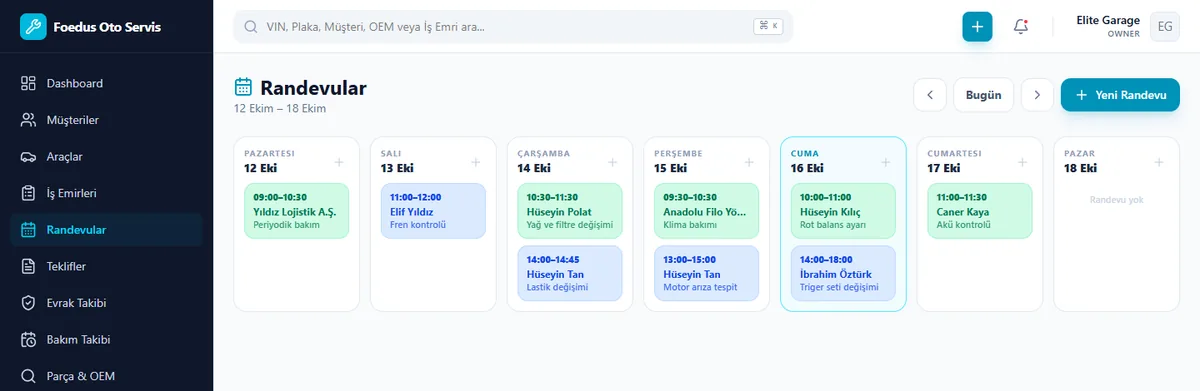Click the ⌘K shortcut badge
Viewport: 1200px width, 391px height.
point(768,26)
